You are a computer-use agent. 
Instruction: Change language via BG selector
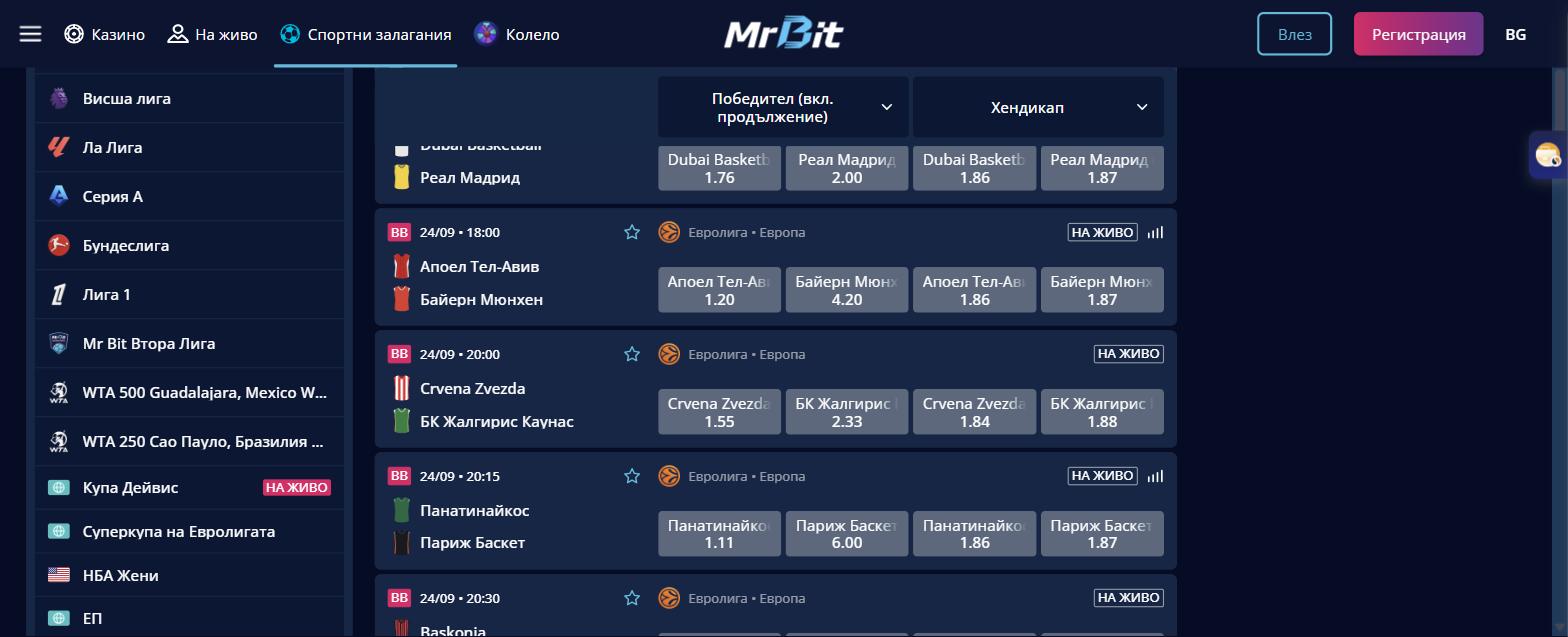(1515, 34)
